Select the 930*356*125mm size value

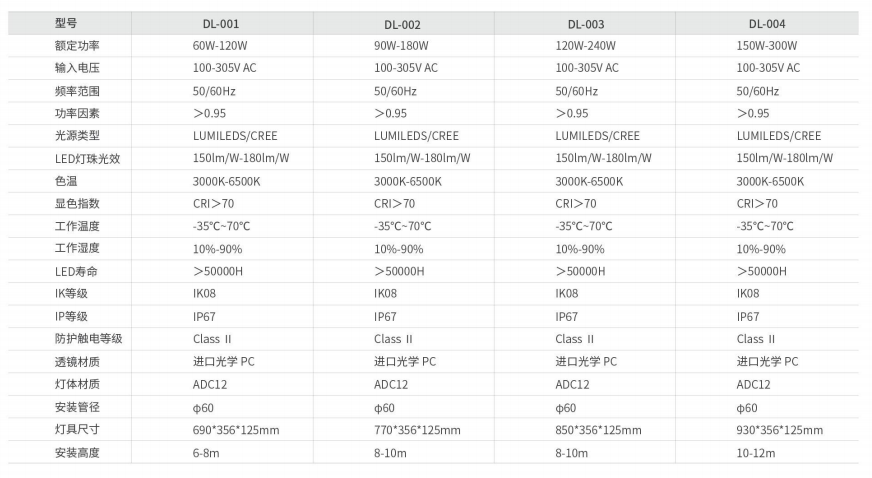780,430
